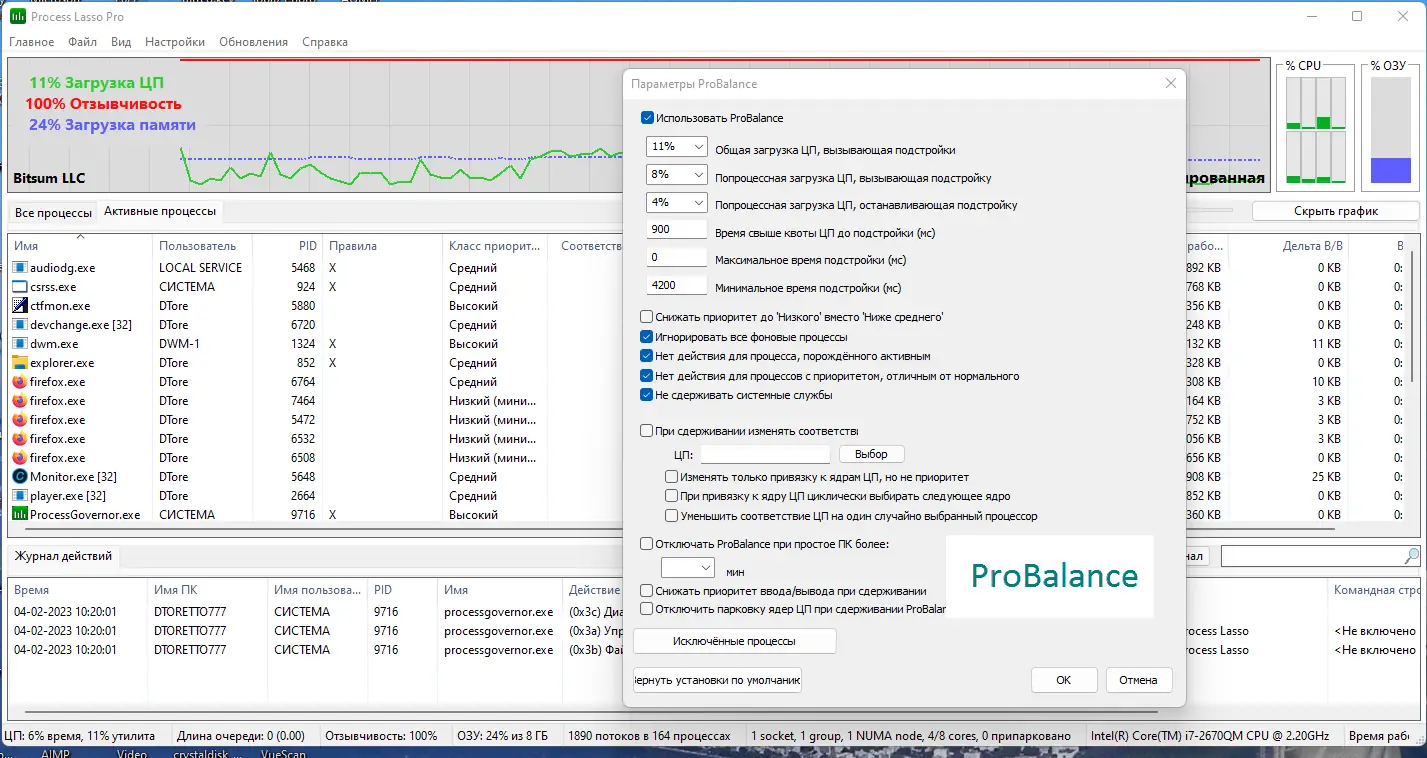Select the LOCAL SERVICE user cell
This screenshot has height=758, width=1427.
pyautogui.click(x=200, y=268)
